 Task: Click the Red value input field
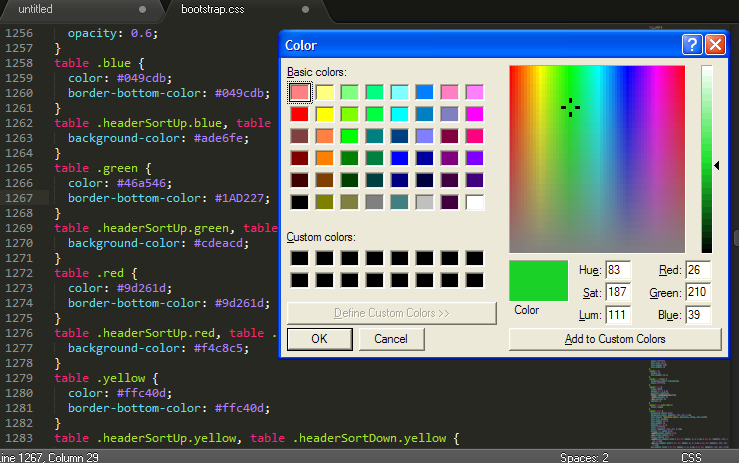point(698,271)
